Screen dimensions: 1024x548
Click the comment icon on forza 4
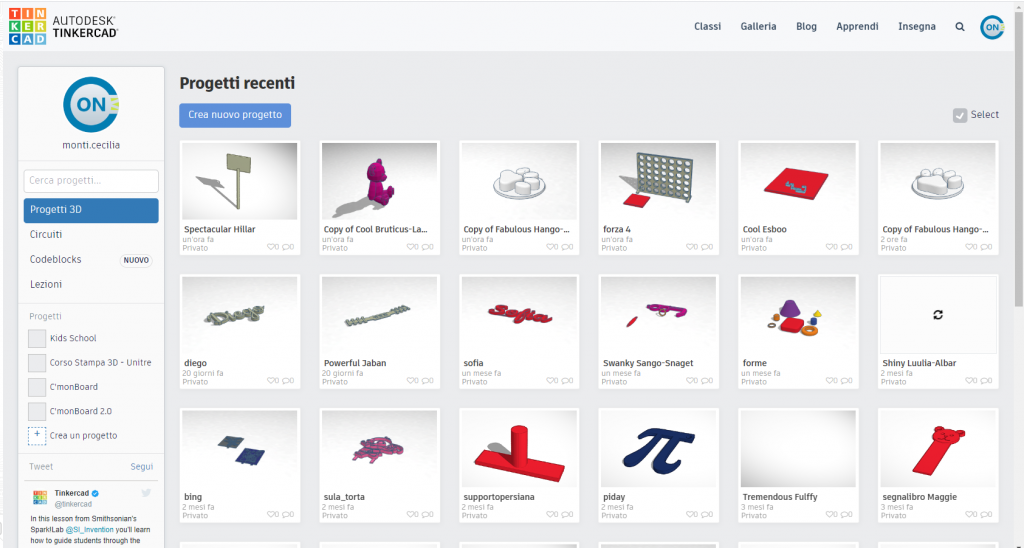click(708, 247)
